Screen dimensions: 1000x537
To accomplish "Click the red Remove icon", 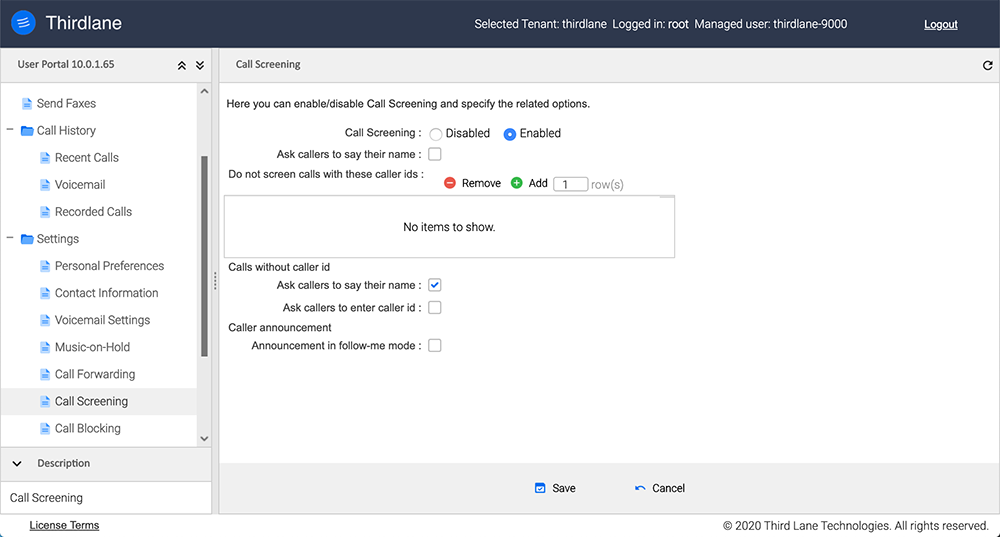I will pos(450,183).
